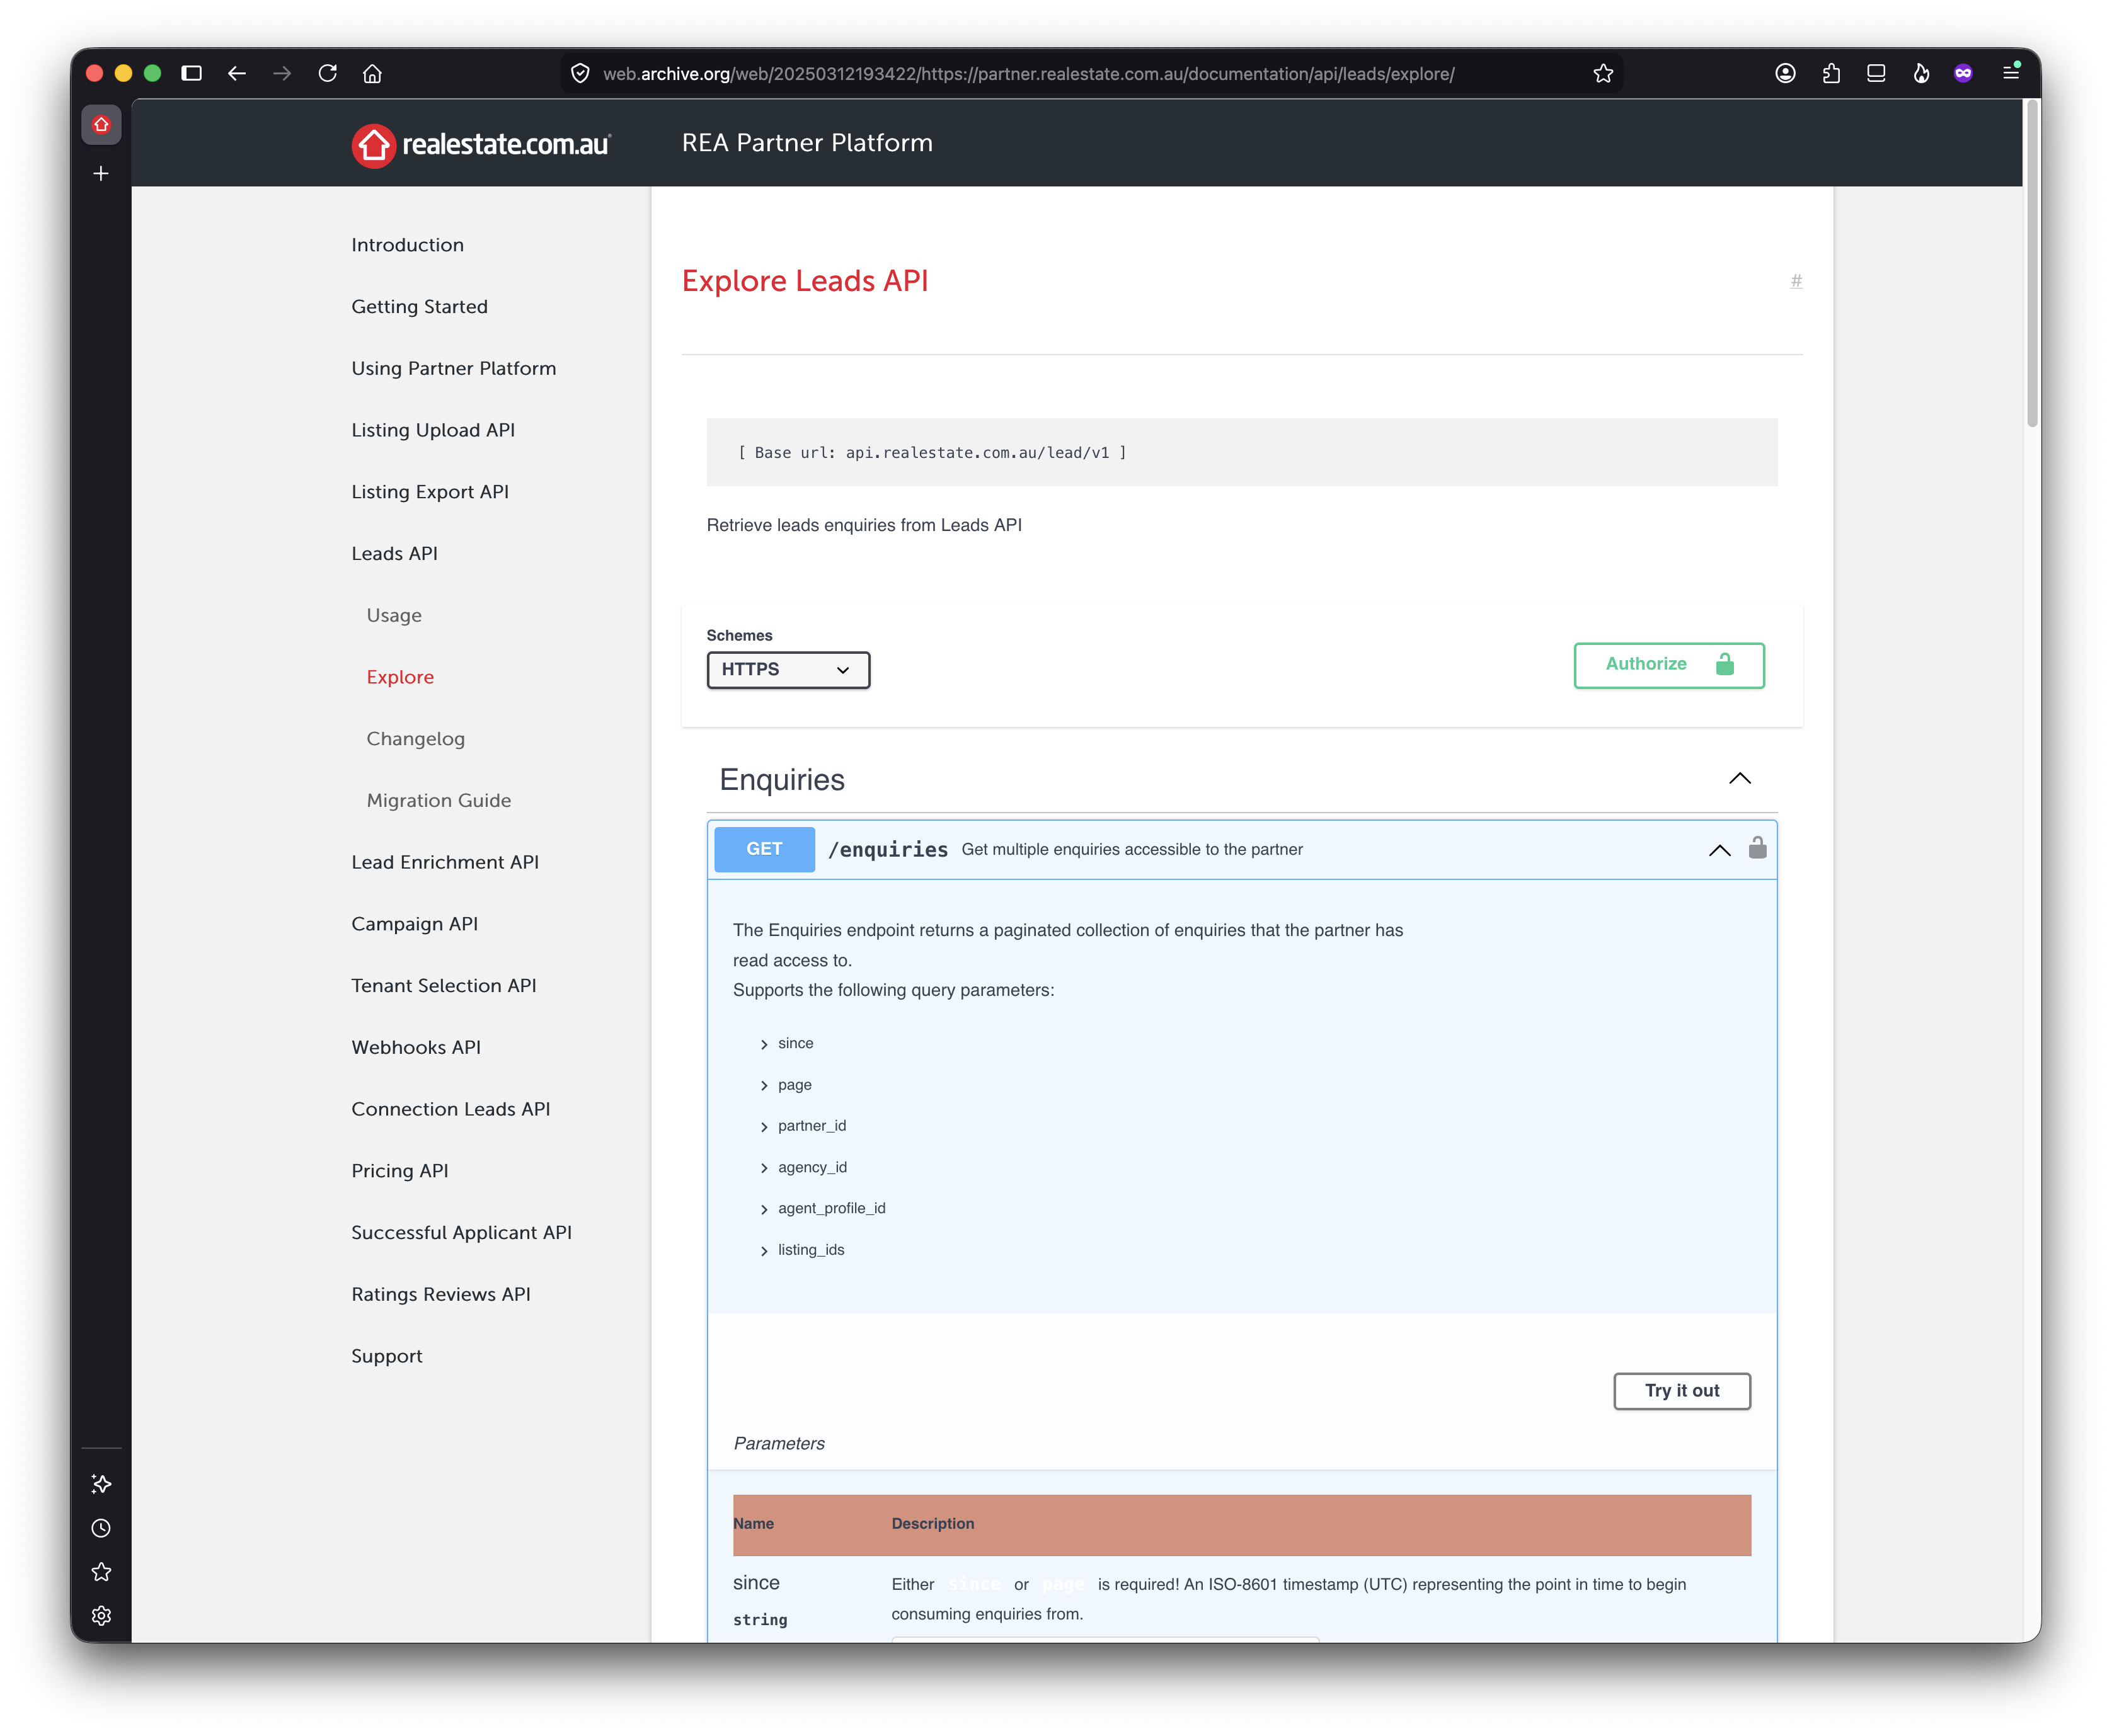
Task: Click the hash anchor beside page title
Action: [1796, 281]
